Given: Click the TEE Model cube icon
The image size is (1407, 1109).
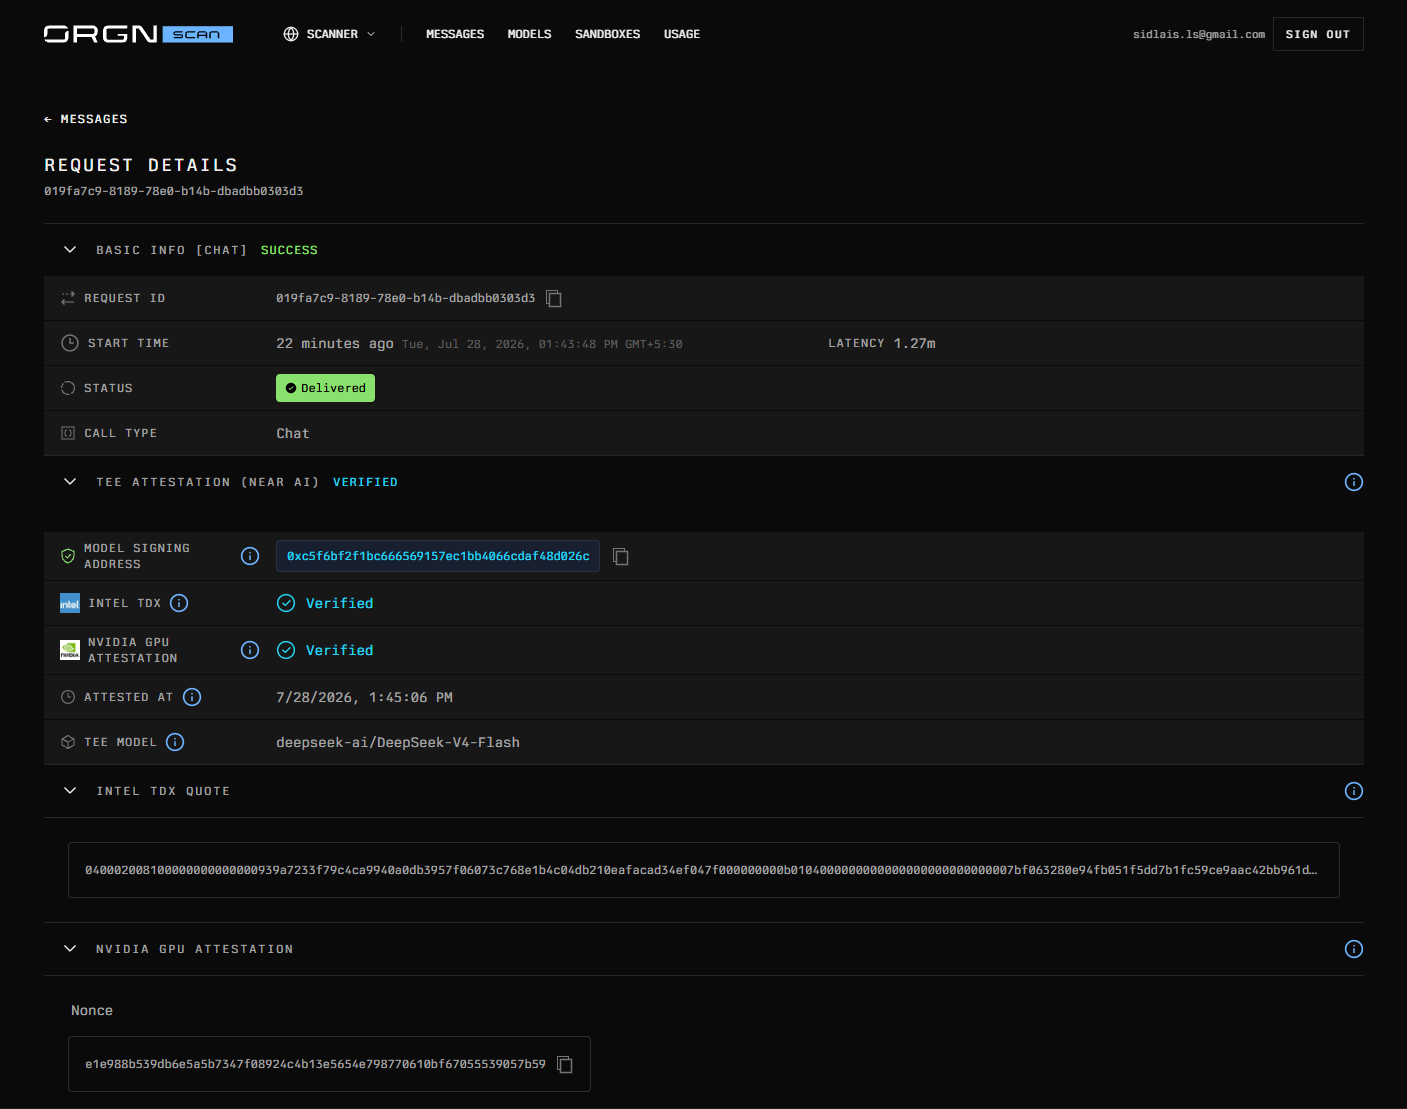Looking at the screenshot, I should 68,742.
